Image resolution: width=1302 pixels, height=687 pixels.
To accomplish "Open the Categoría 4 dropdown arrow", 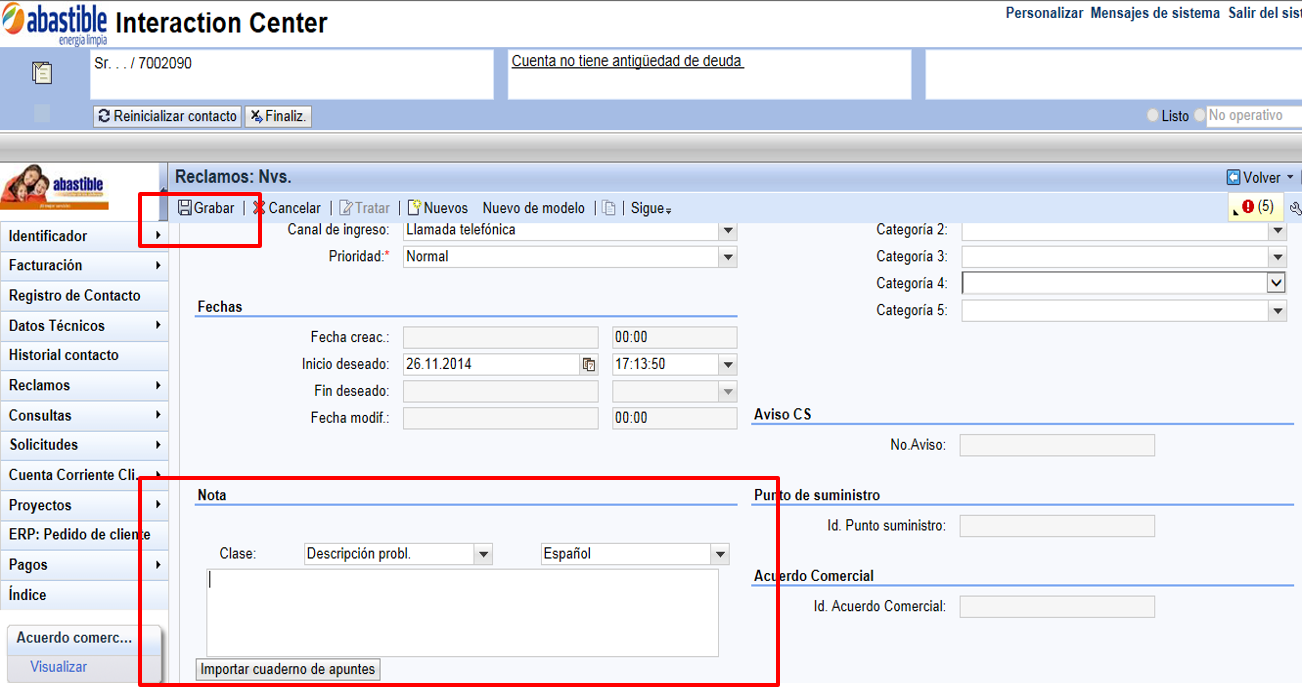I will tap(1276, 283).
